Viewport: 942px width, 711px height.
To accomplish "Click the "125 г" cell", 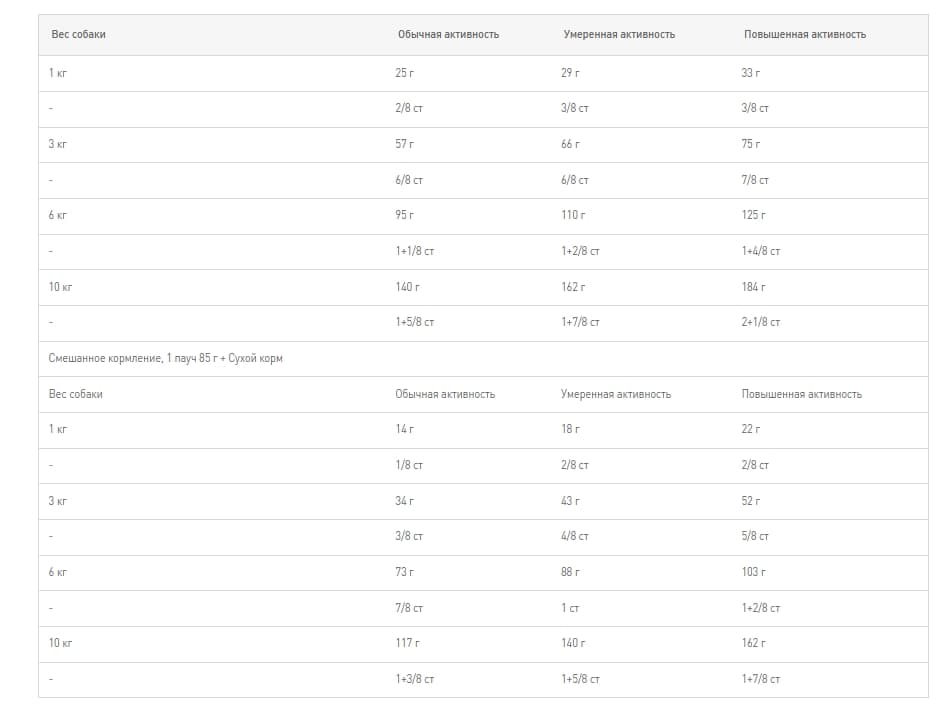I will pyautogui.click(x=754, y=215).
